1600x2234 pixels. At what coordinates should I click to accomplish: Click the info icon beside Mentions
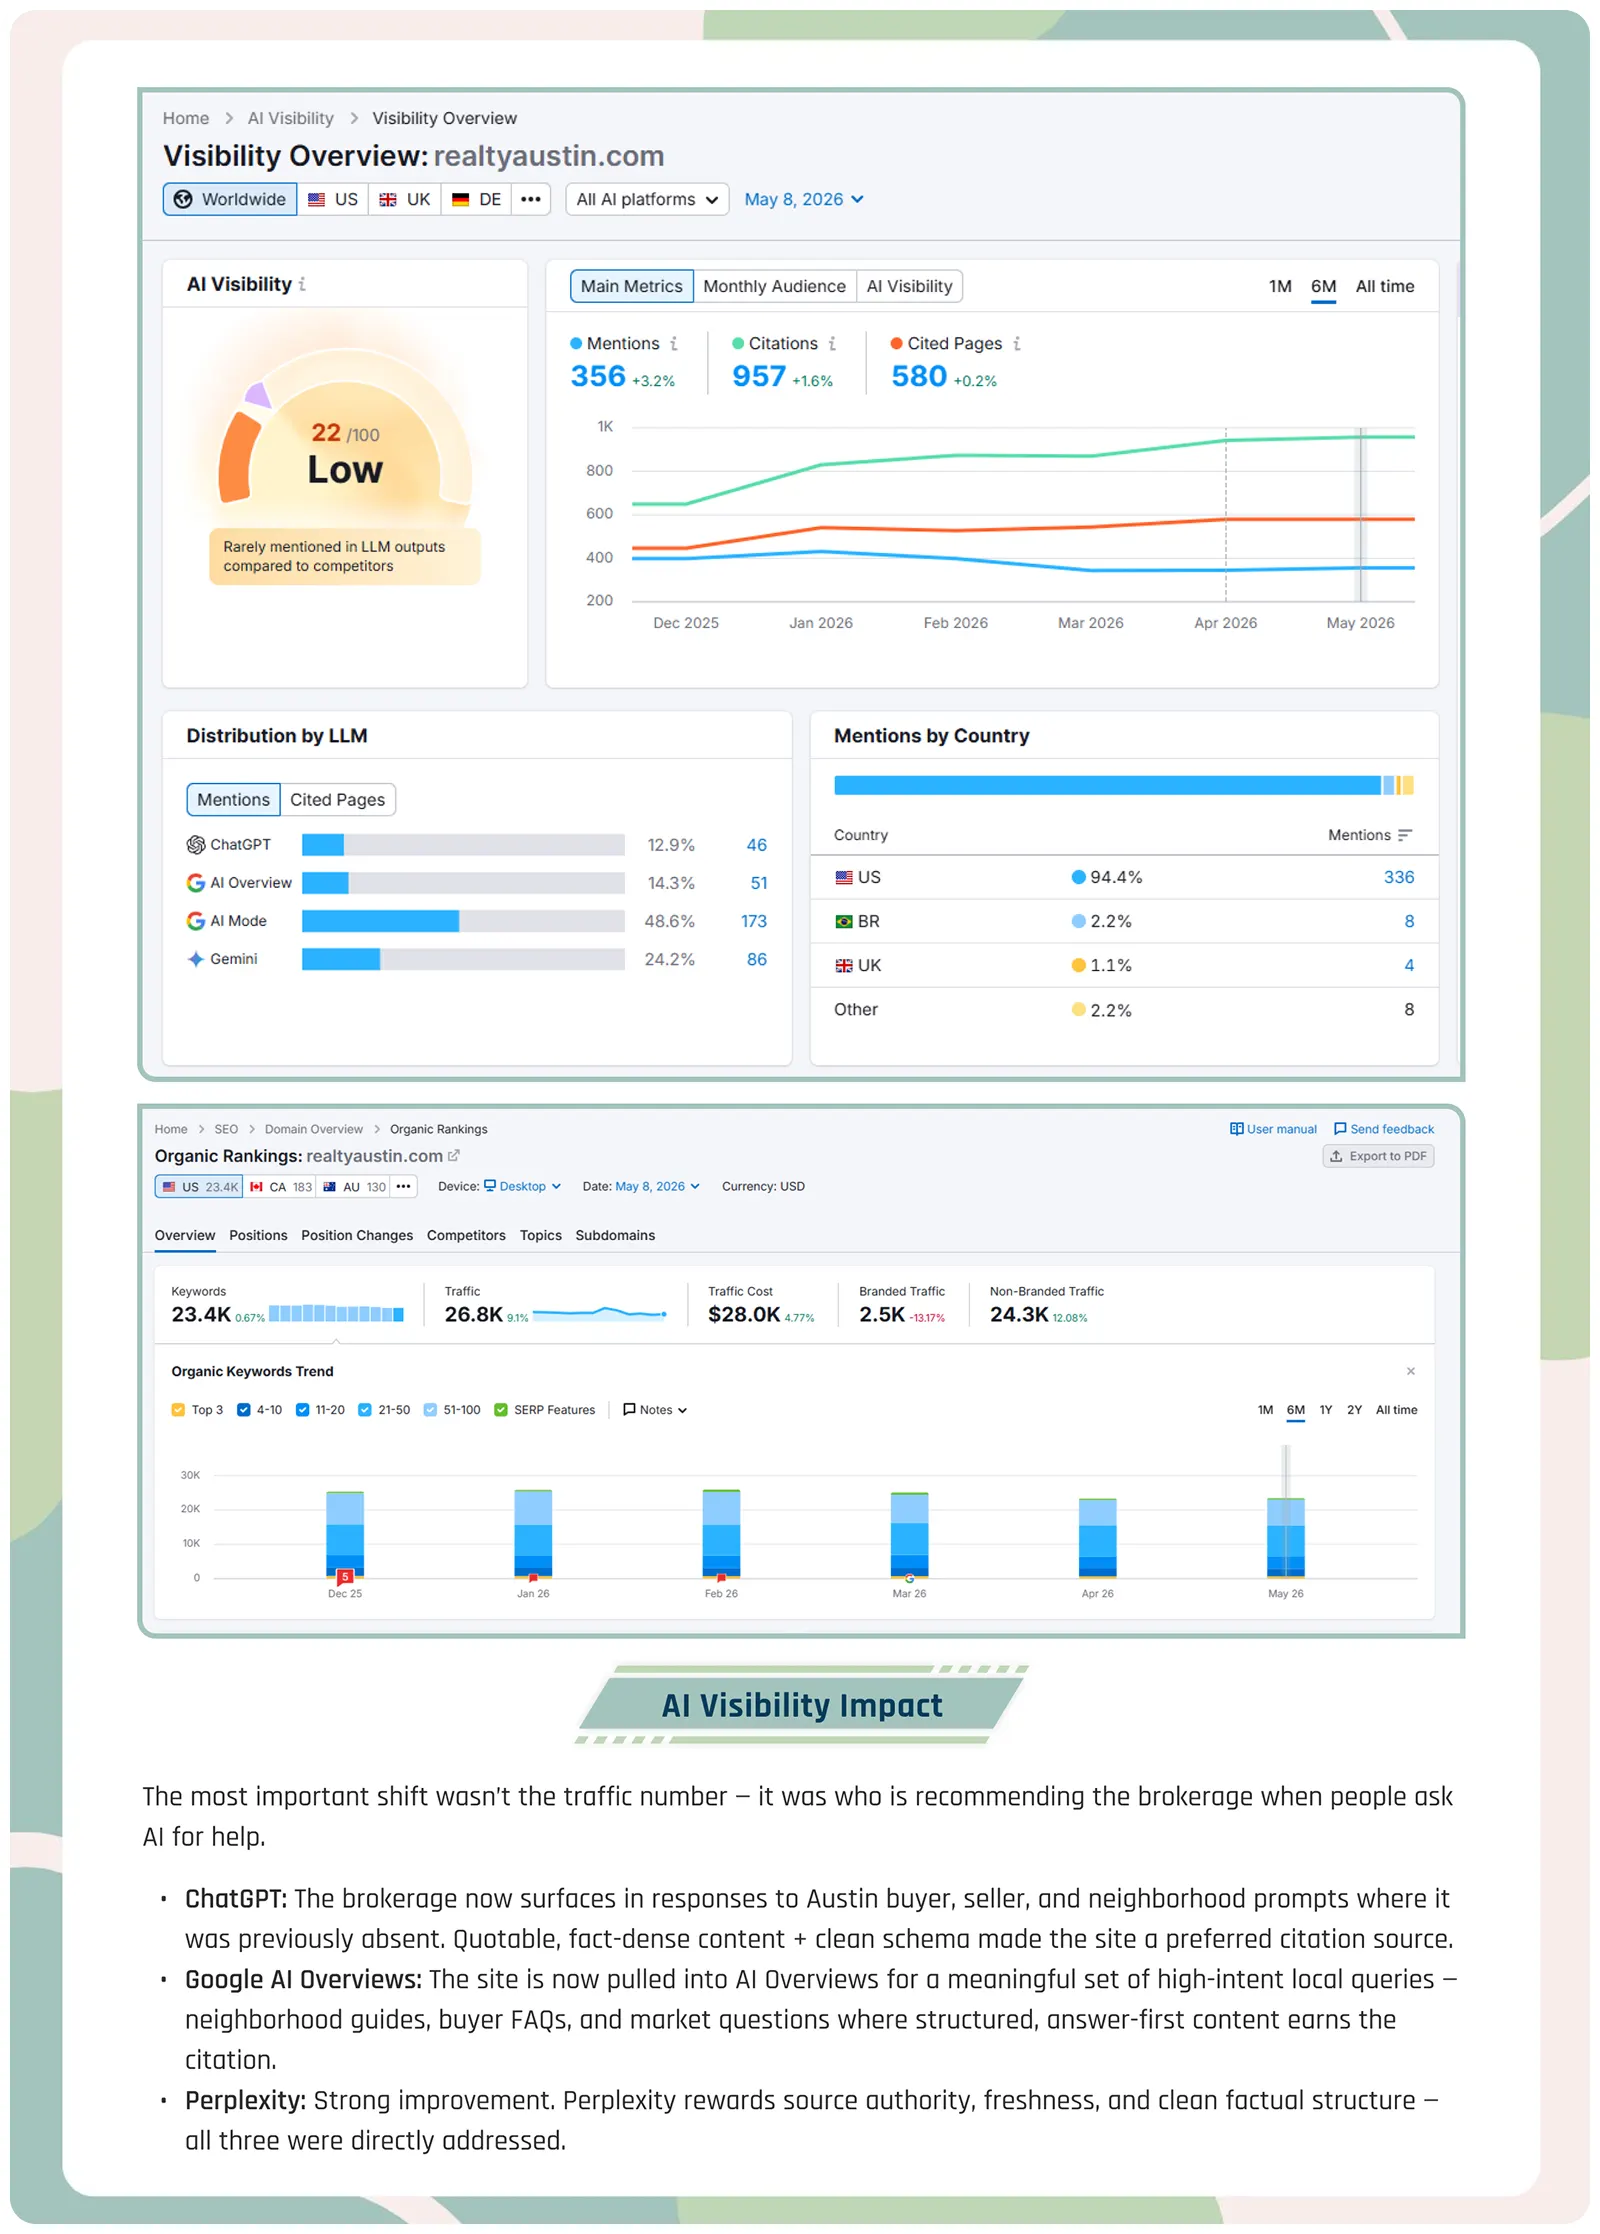[674, 343]
